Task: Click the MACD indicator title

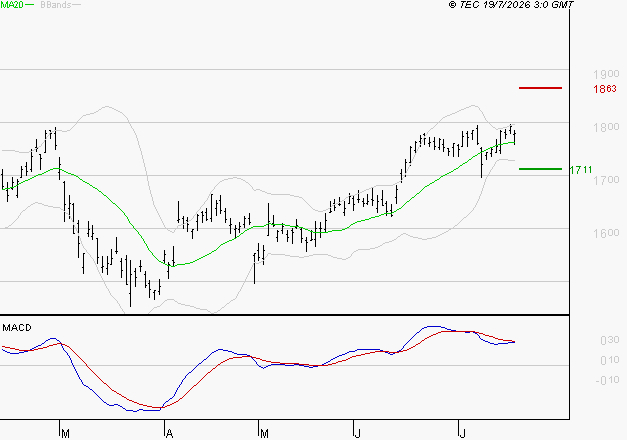Action: 17,328
